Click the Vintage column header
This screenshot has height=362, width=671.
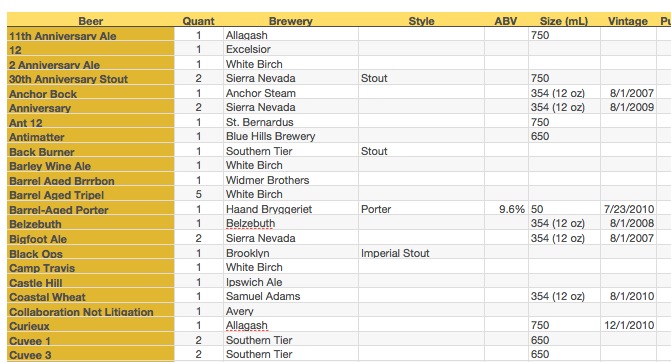coord(628,21)
